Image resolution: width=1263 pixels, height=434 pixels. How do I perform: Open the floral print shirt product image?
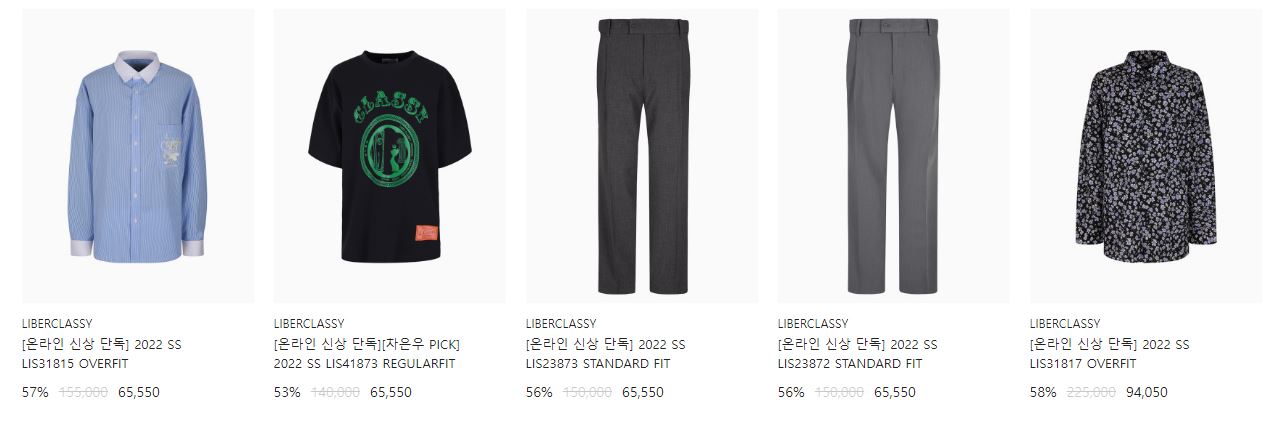[1146, 156]
